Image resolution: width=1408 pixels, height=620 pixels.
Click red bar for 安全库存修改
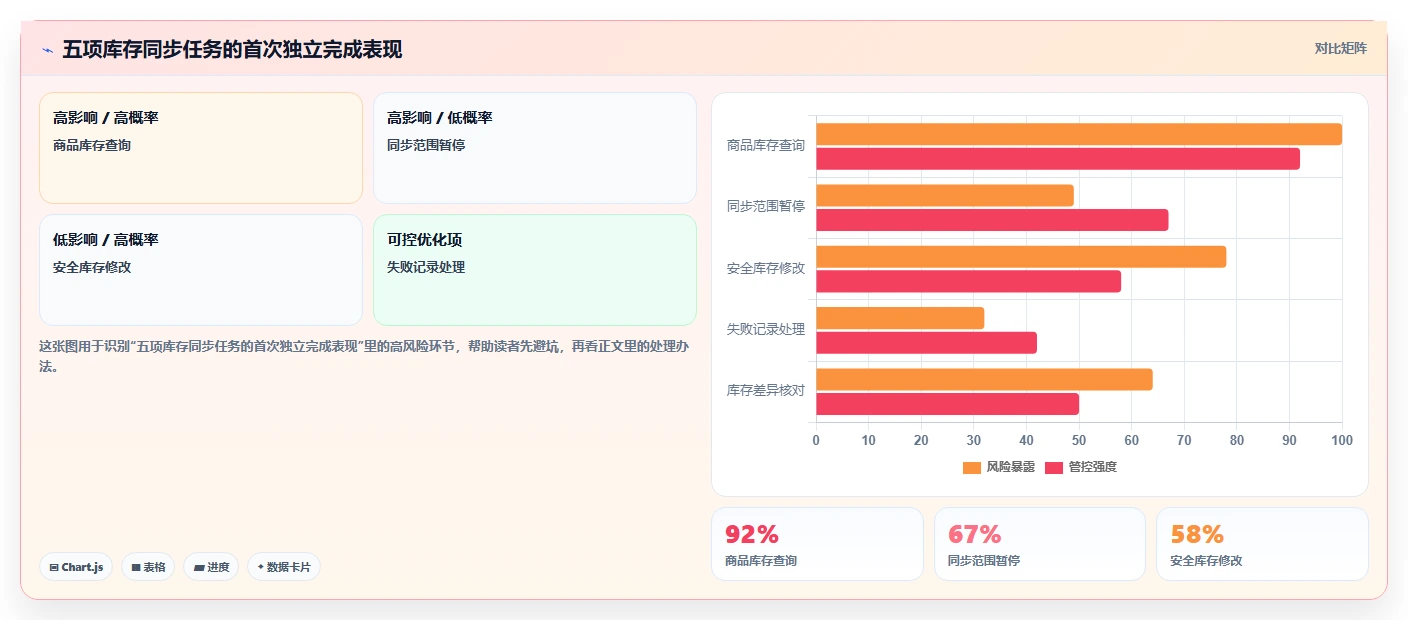(x=968, y=281)
